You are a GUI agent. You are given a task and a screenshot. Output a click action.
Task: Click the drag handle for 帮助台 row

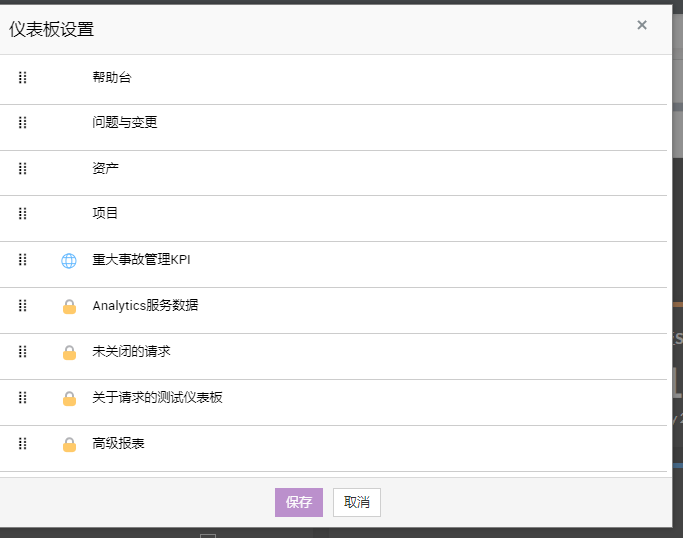click(23, 77)
